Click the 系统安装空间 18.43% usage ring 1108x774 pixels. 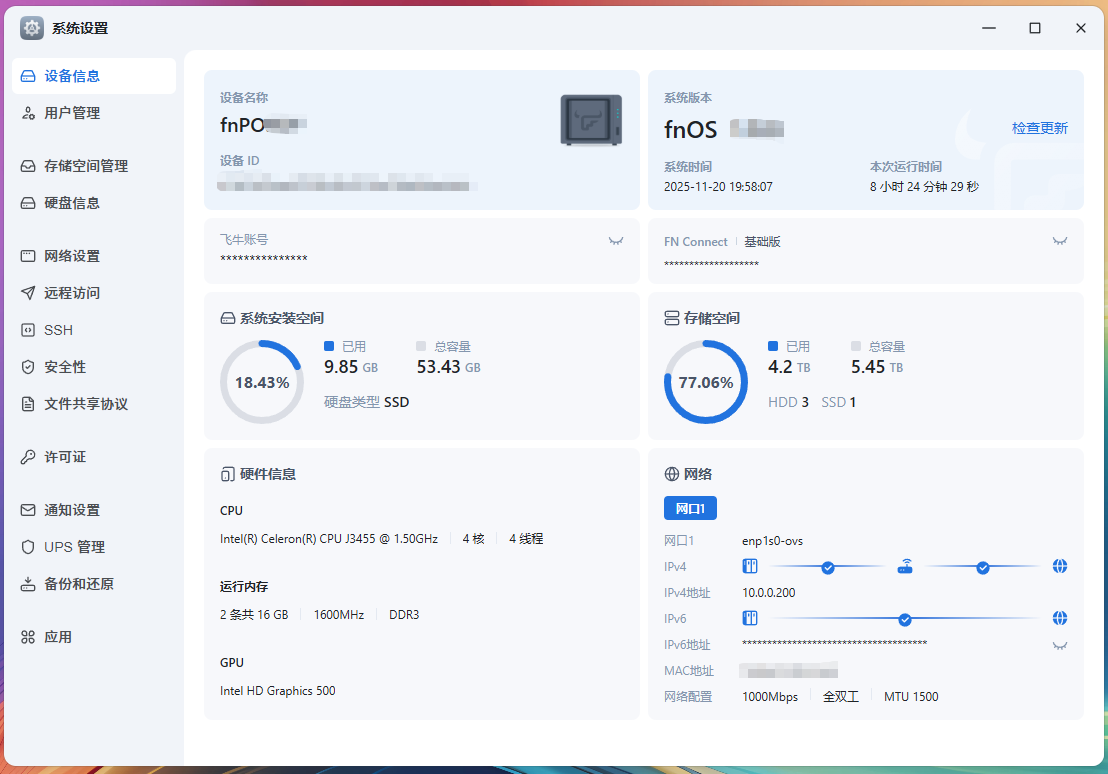261,382
